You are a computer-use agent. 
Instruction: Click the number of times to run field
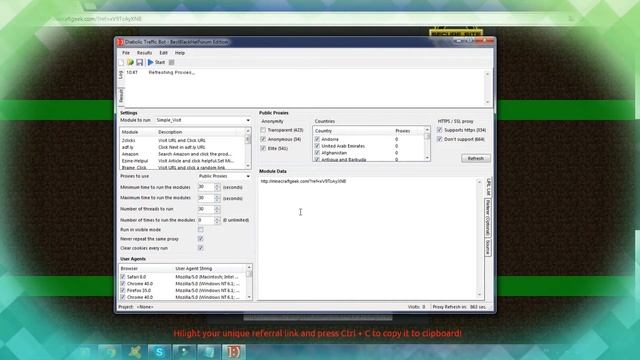[x=206, y=220]
